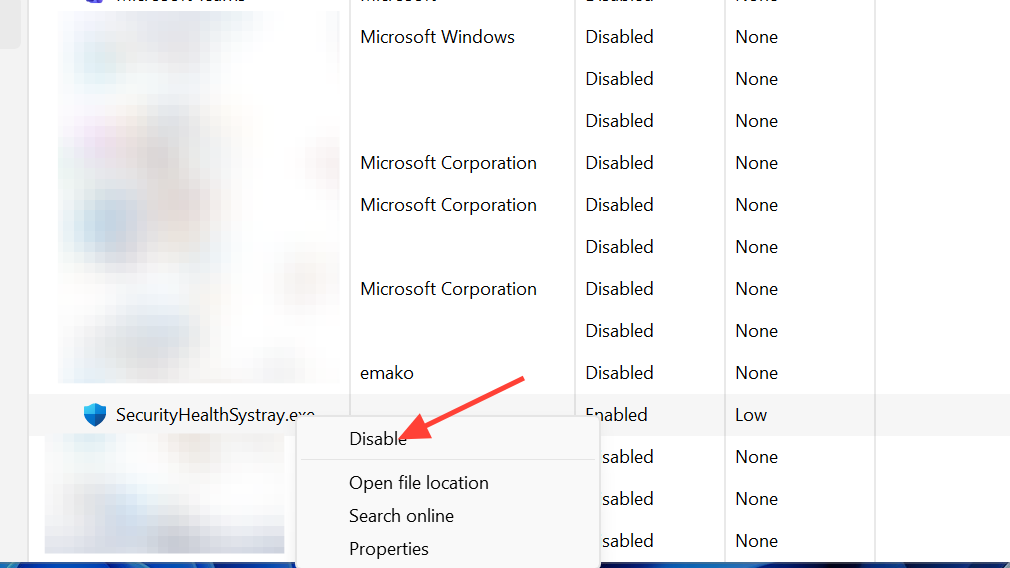Select the lowest Microsoft Corporation publisher entry

pos(448,289)
